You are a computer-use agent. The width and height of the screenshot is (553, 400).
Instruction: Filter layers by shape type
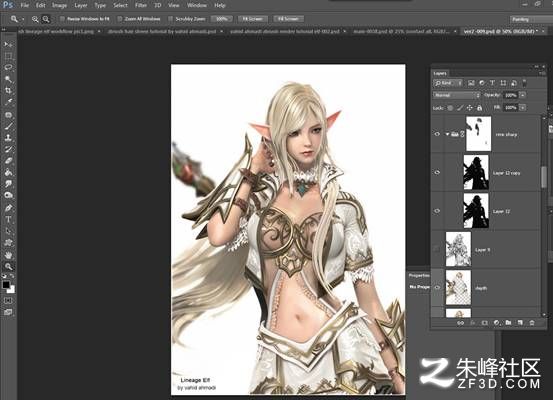503,83
